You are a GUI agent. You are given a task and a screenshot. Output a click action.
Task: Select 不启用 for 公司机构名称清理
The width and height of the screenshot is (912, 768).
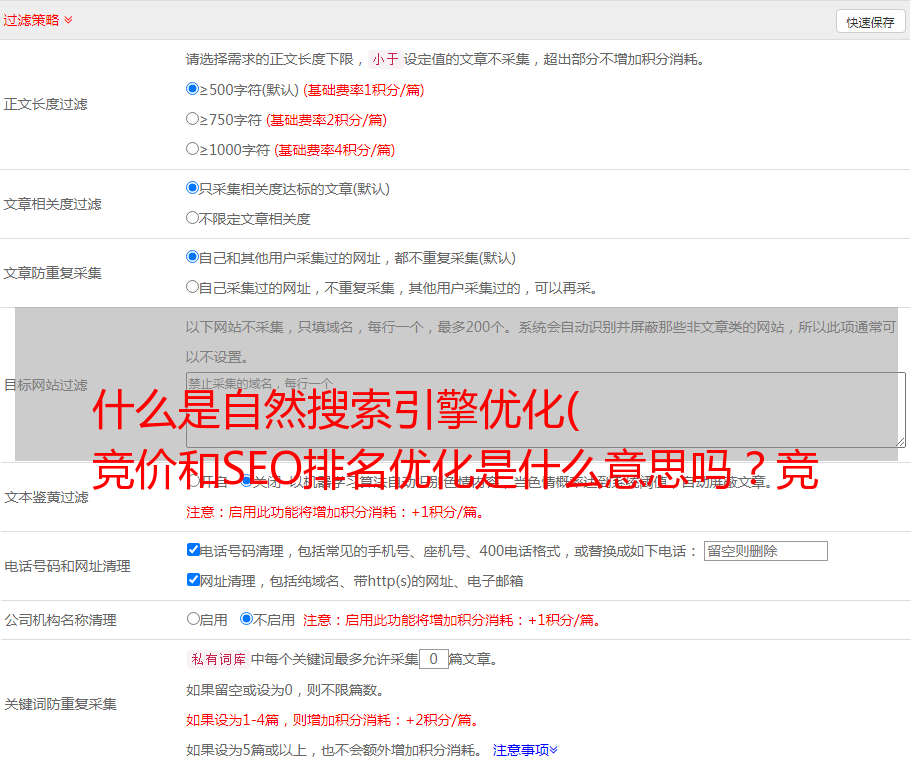[x=246, y=619]
